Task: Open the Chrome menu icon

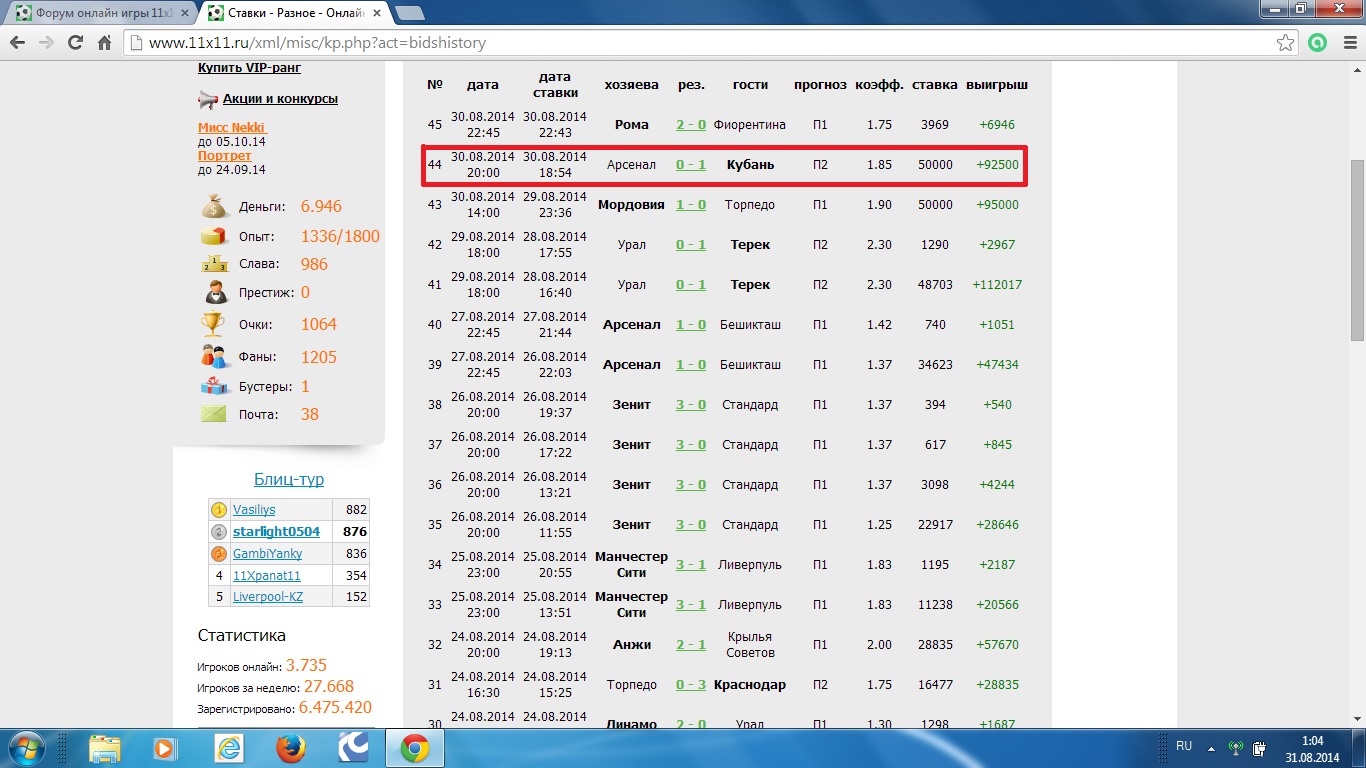Action: pos(1346,43)
